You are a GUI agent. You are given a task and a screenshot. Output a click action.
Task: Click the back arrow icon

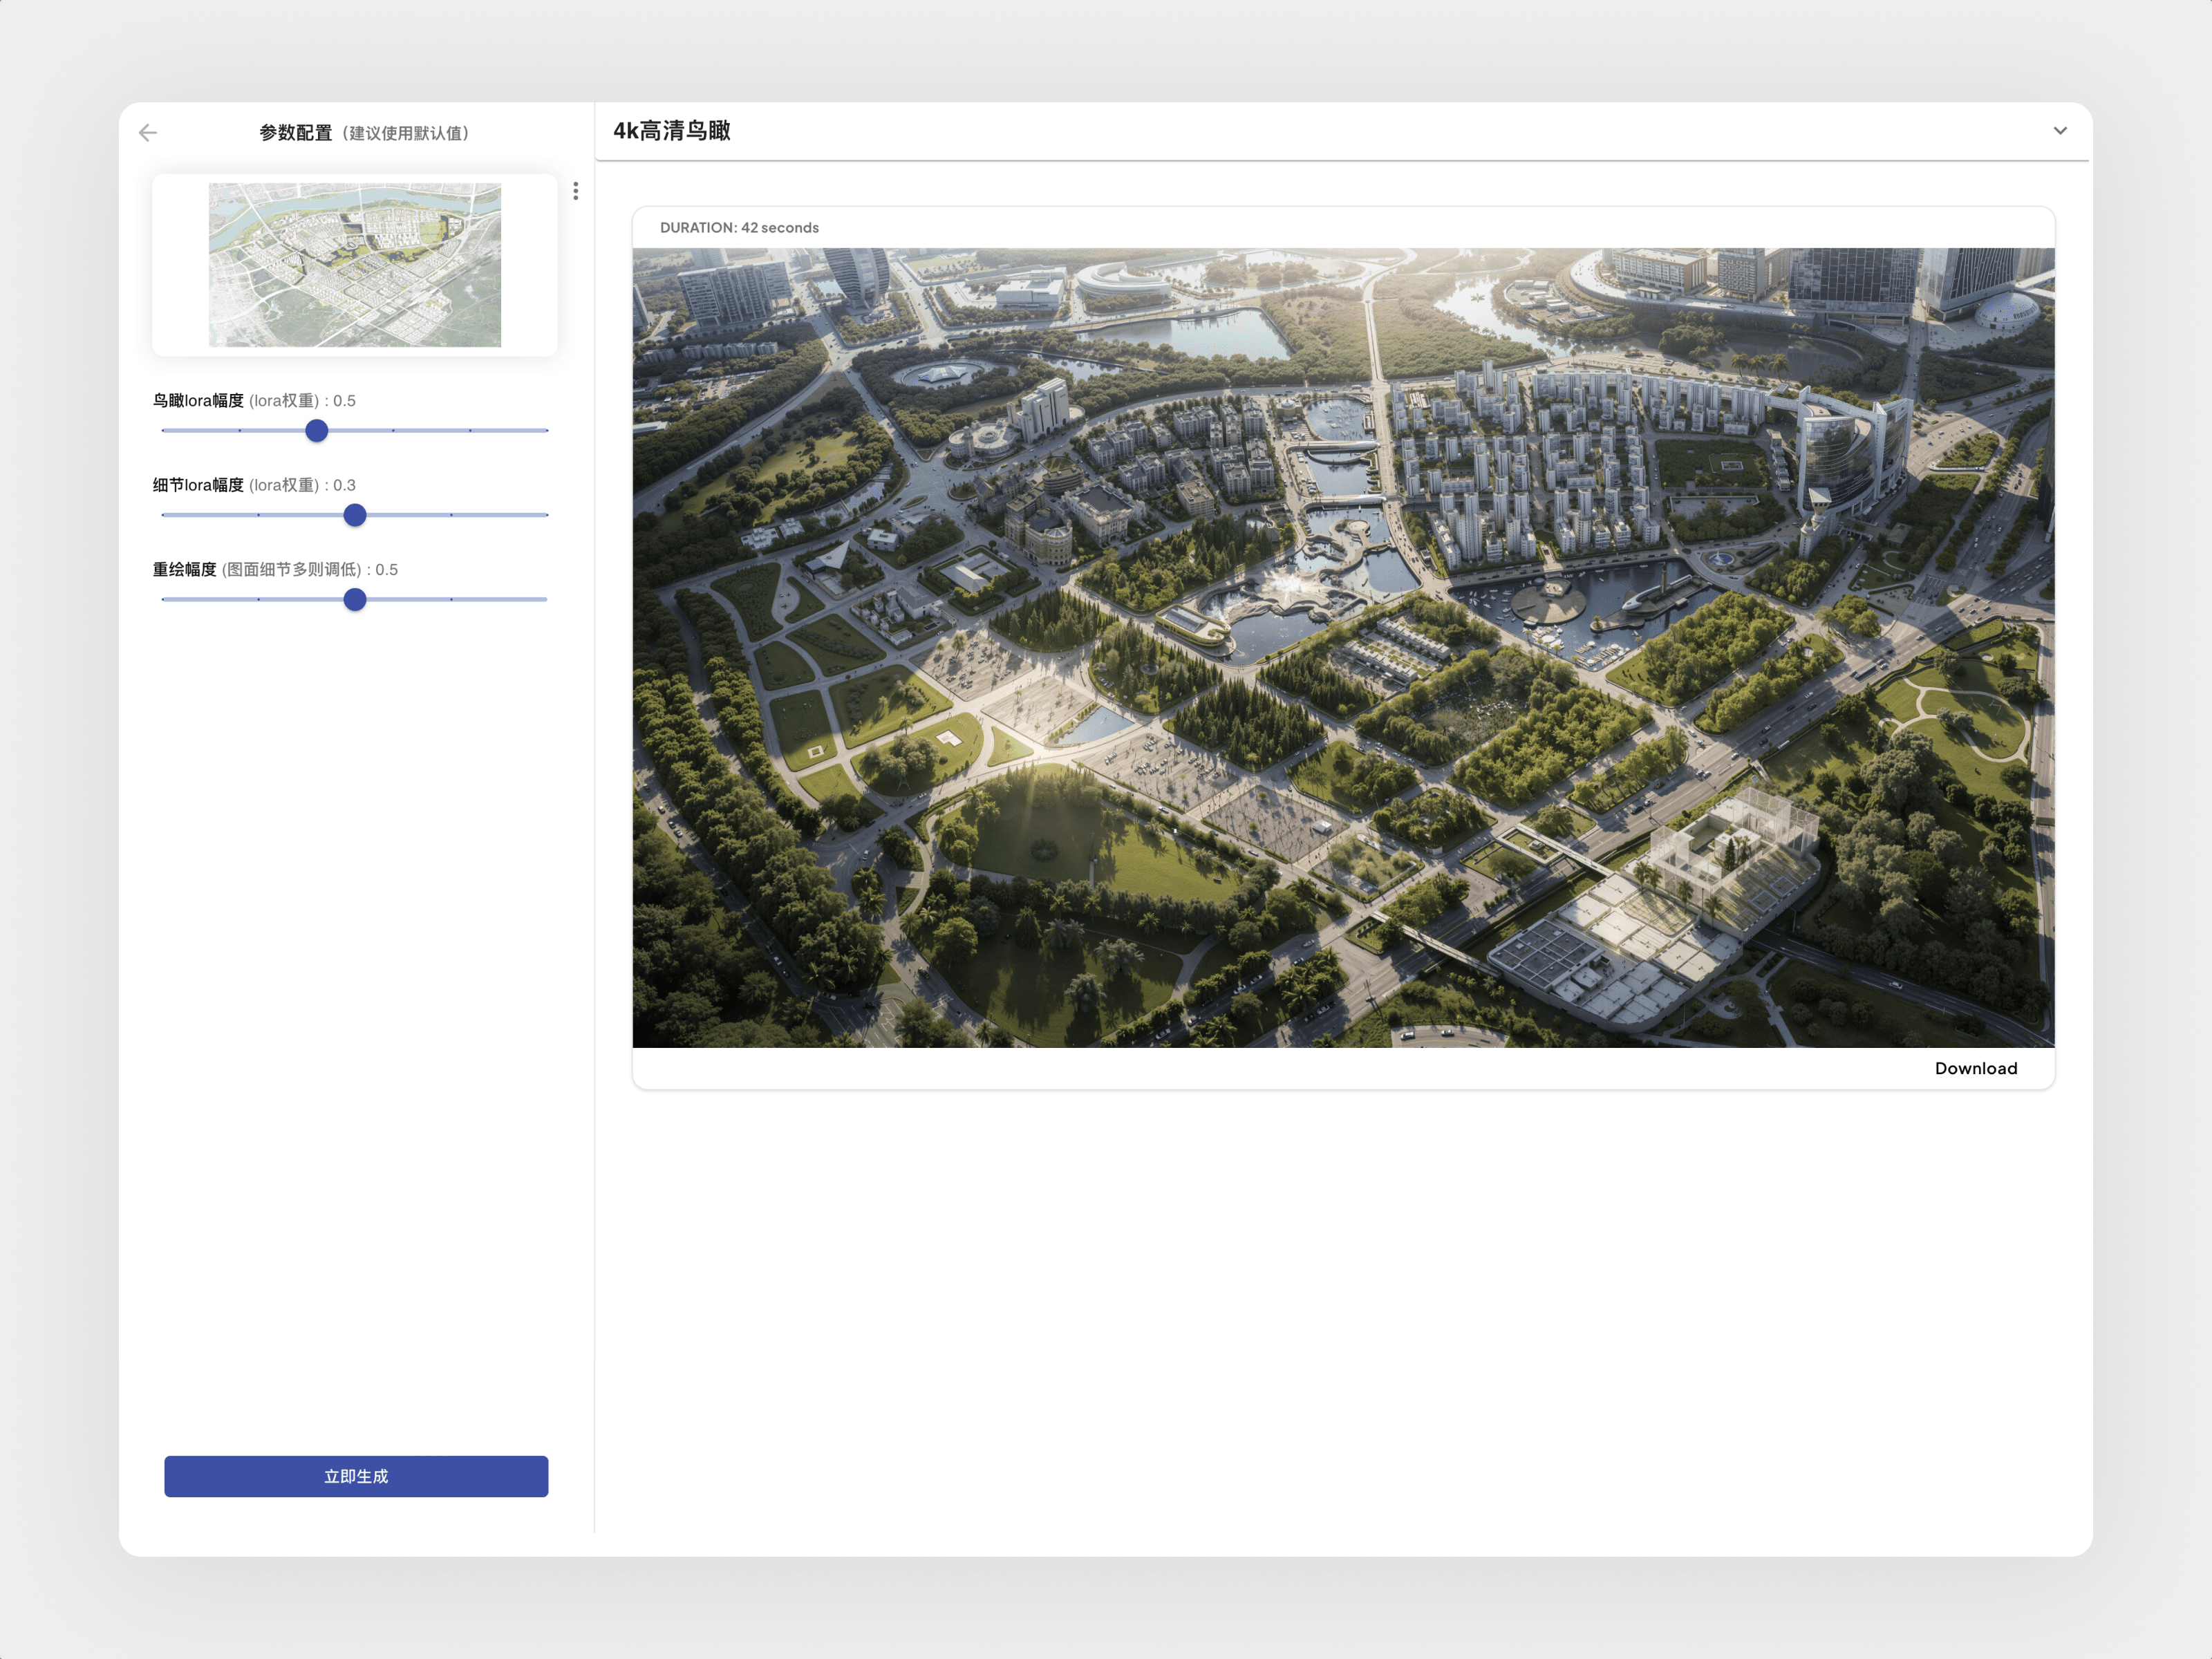tap(148, 133)
